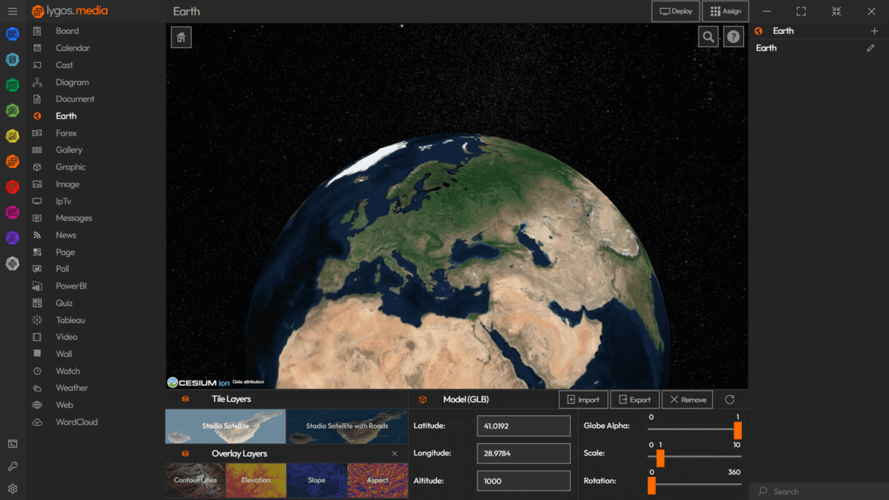The image size is (889, 500).
Task: Click the yellow workspace icon in sidebar
Action: point(12,136)
